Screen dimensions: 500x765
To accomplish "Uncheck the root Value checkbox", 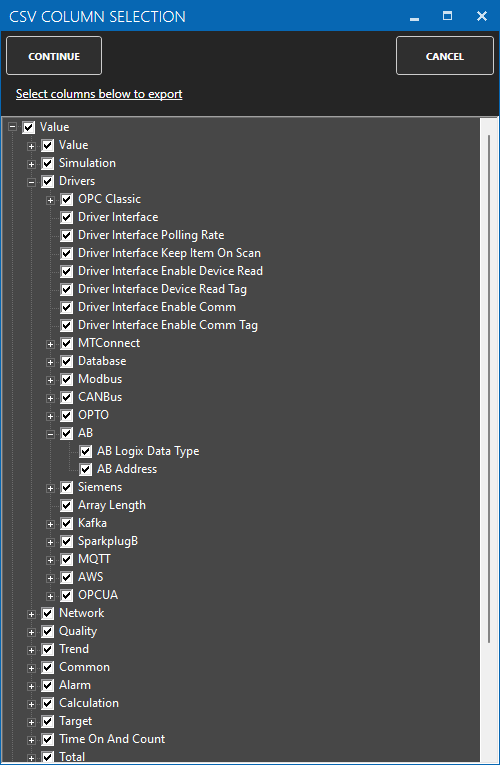I will tap(29, 127).
